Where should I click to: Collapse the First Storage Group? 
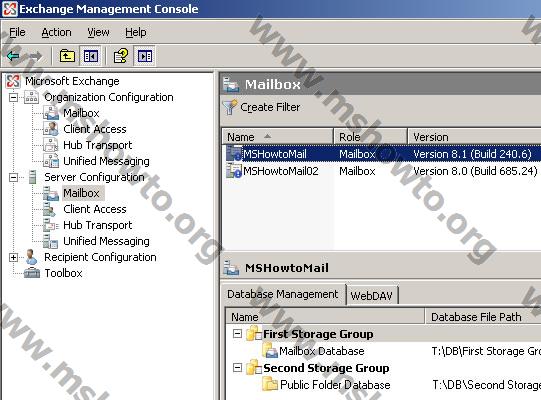[x=237, y=334]
